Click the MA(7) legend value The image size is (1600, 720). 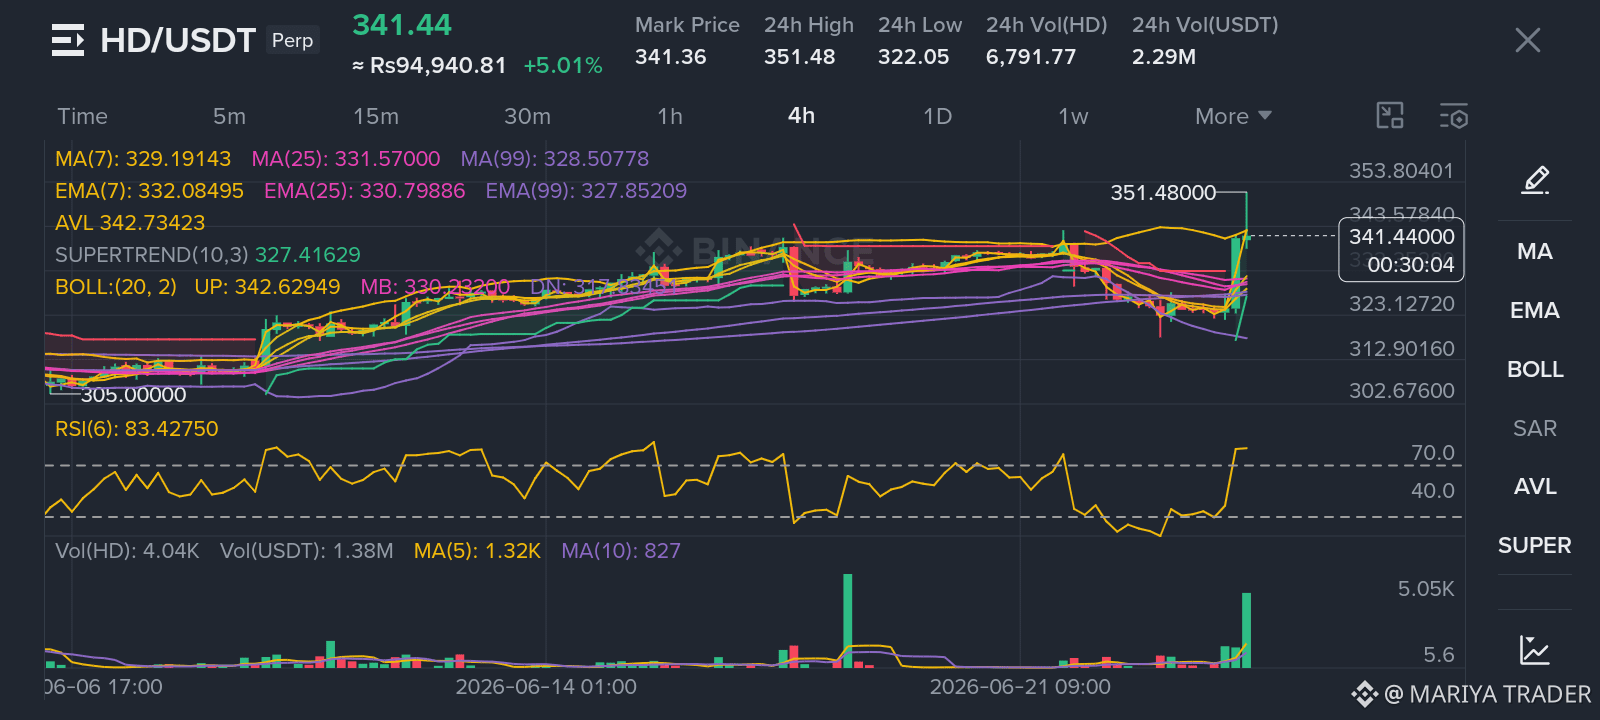(143, 159)
